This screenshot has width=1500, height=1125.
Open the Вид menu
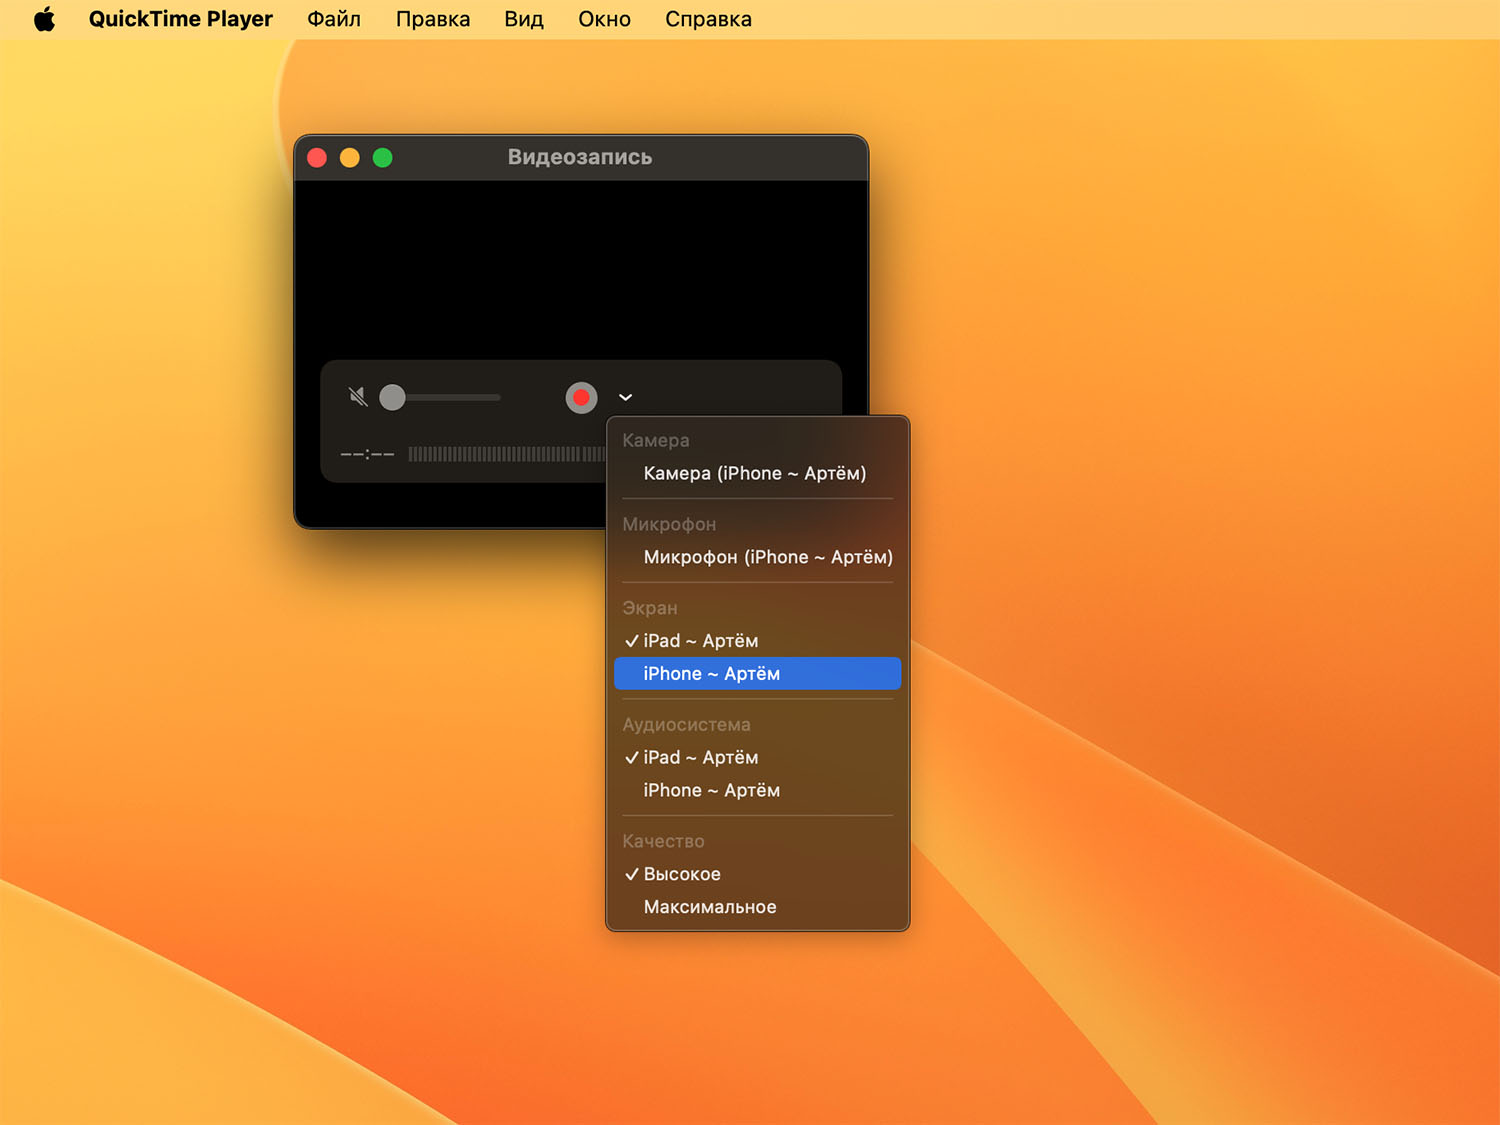pos(524,19)
